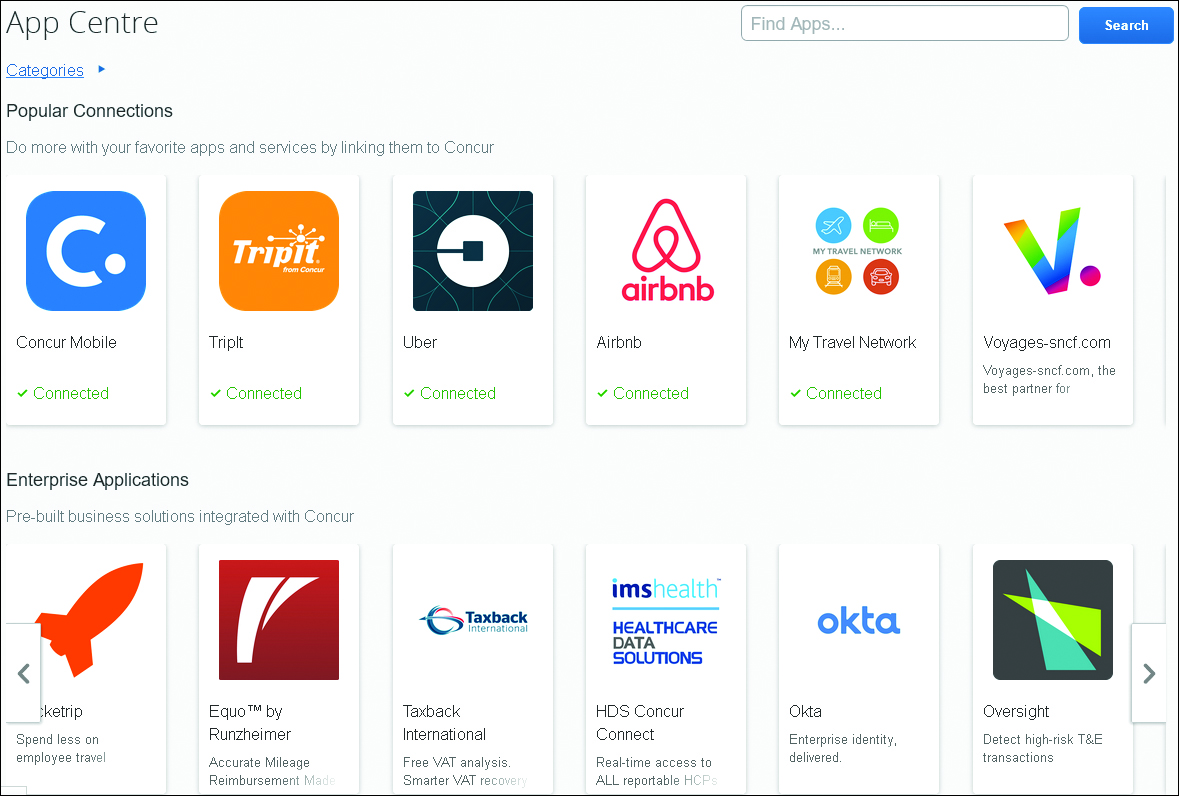The height and width of the screenshot is (796, 1179).
Task: Click 'Real-time access to ALL reportable HCPs' text
Action: 656,771
